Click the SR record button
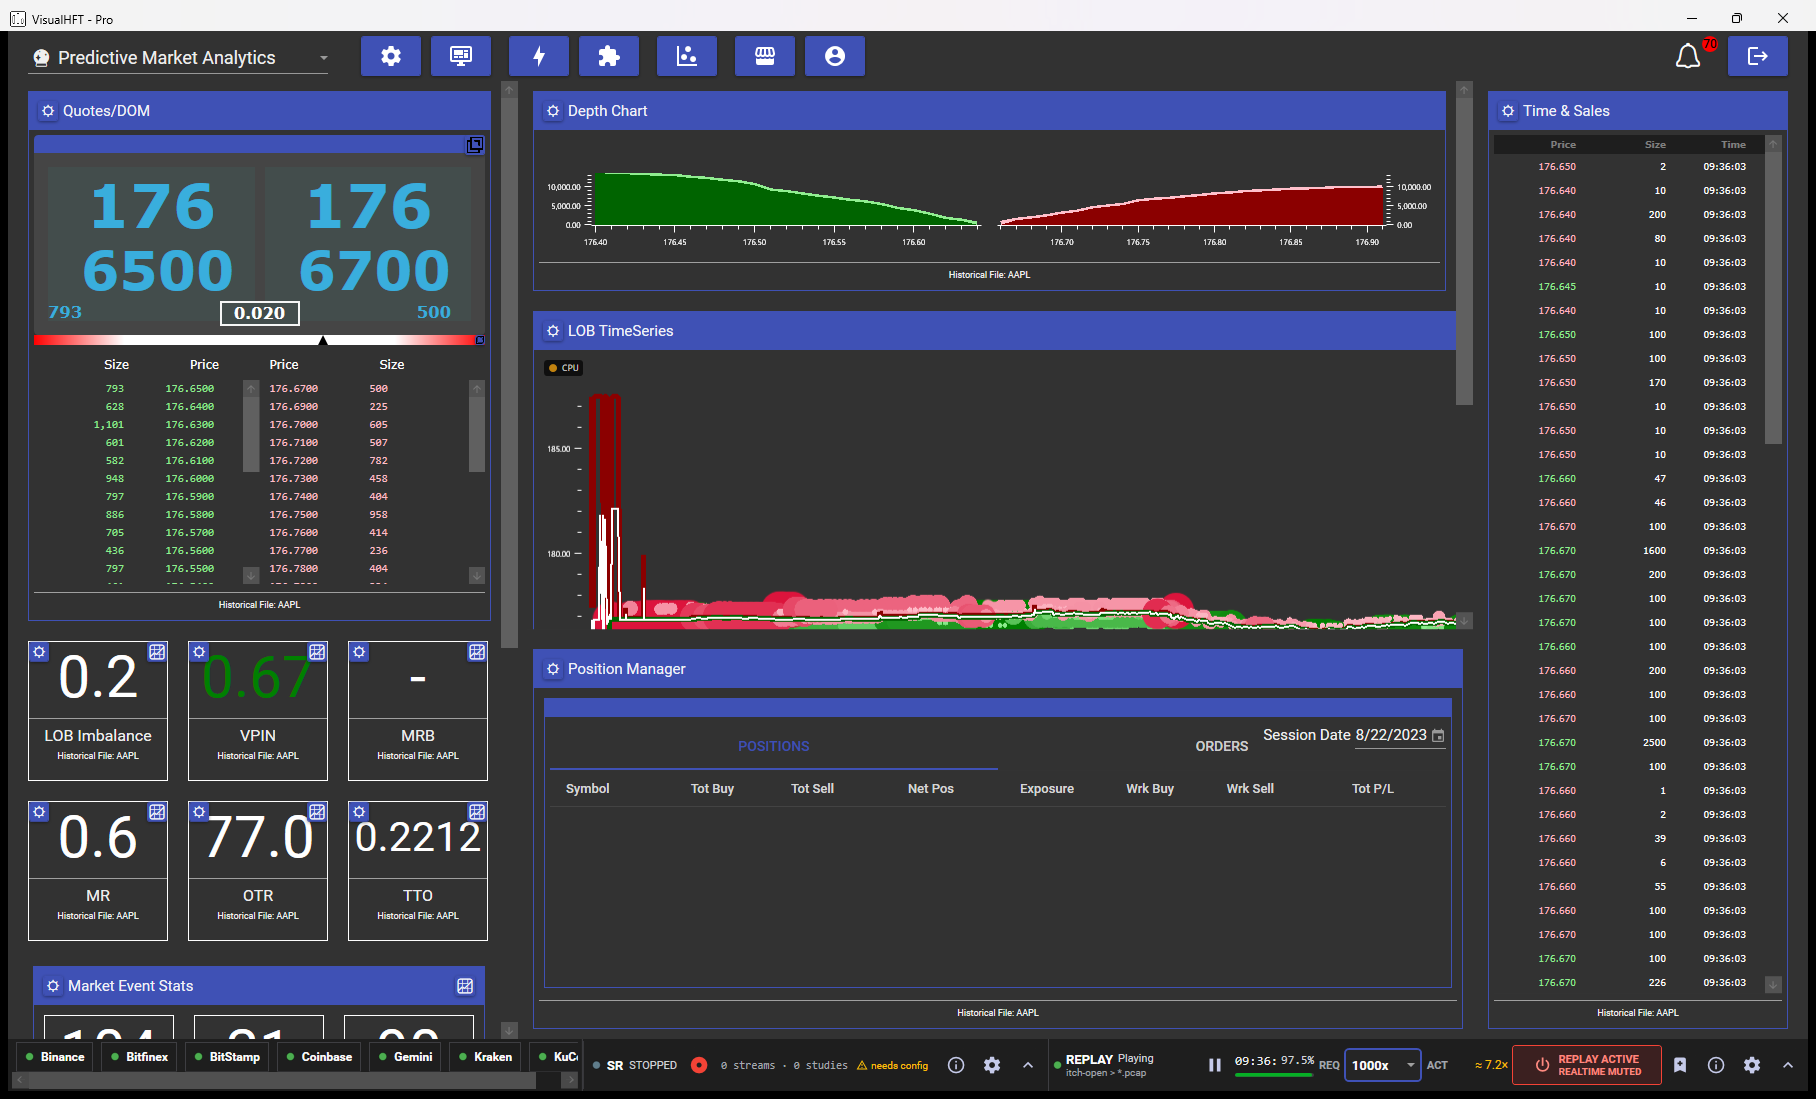The width and height of the screenshot is (1816, 1099). 699,1065
